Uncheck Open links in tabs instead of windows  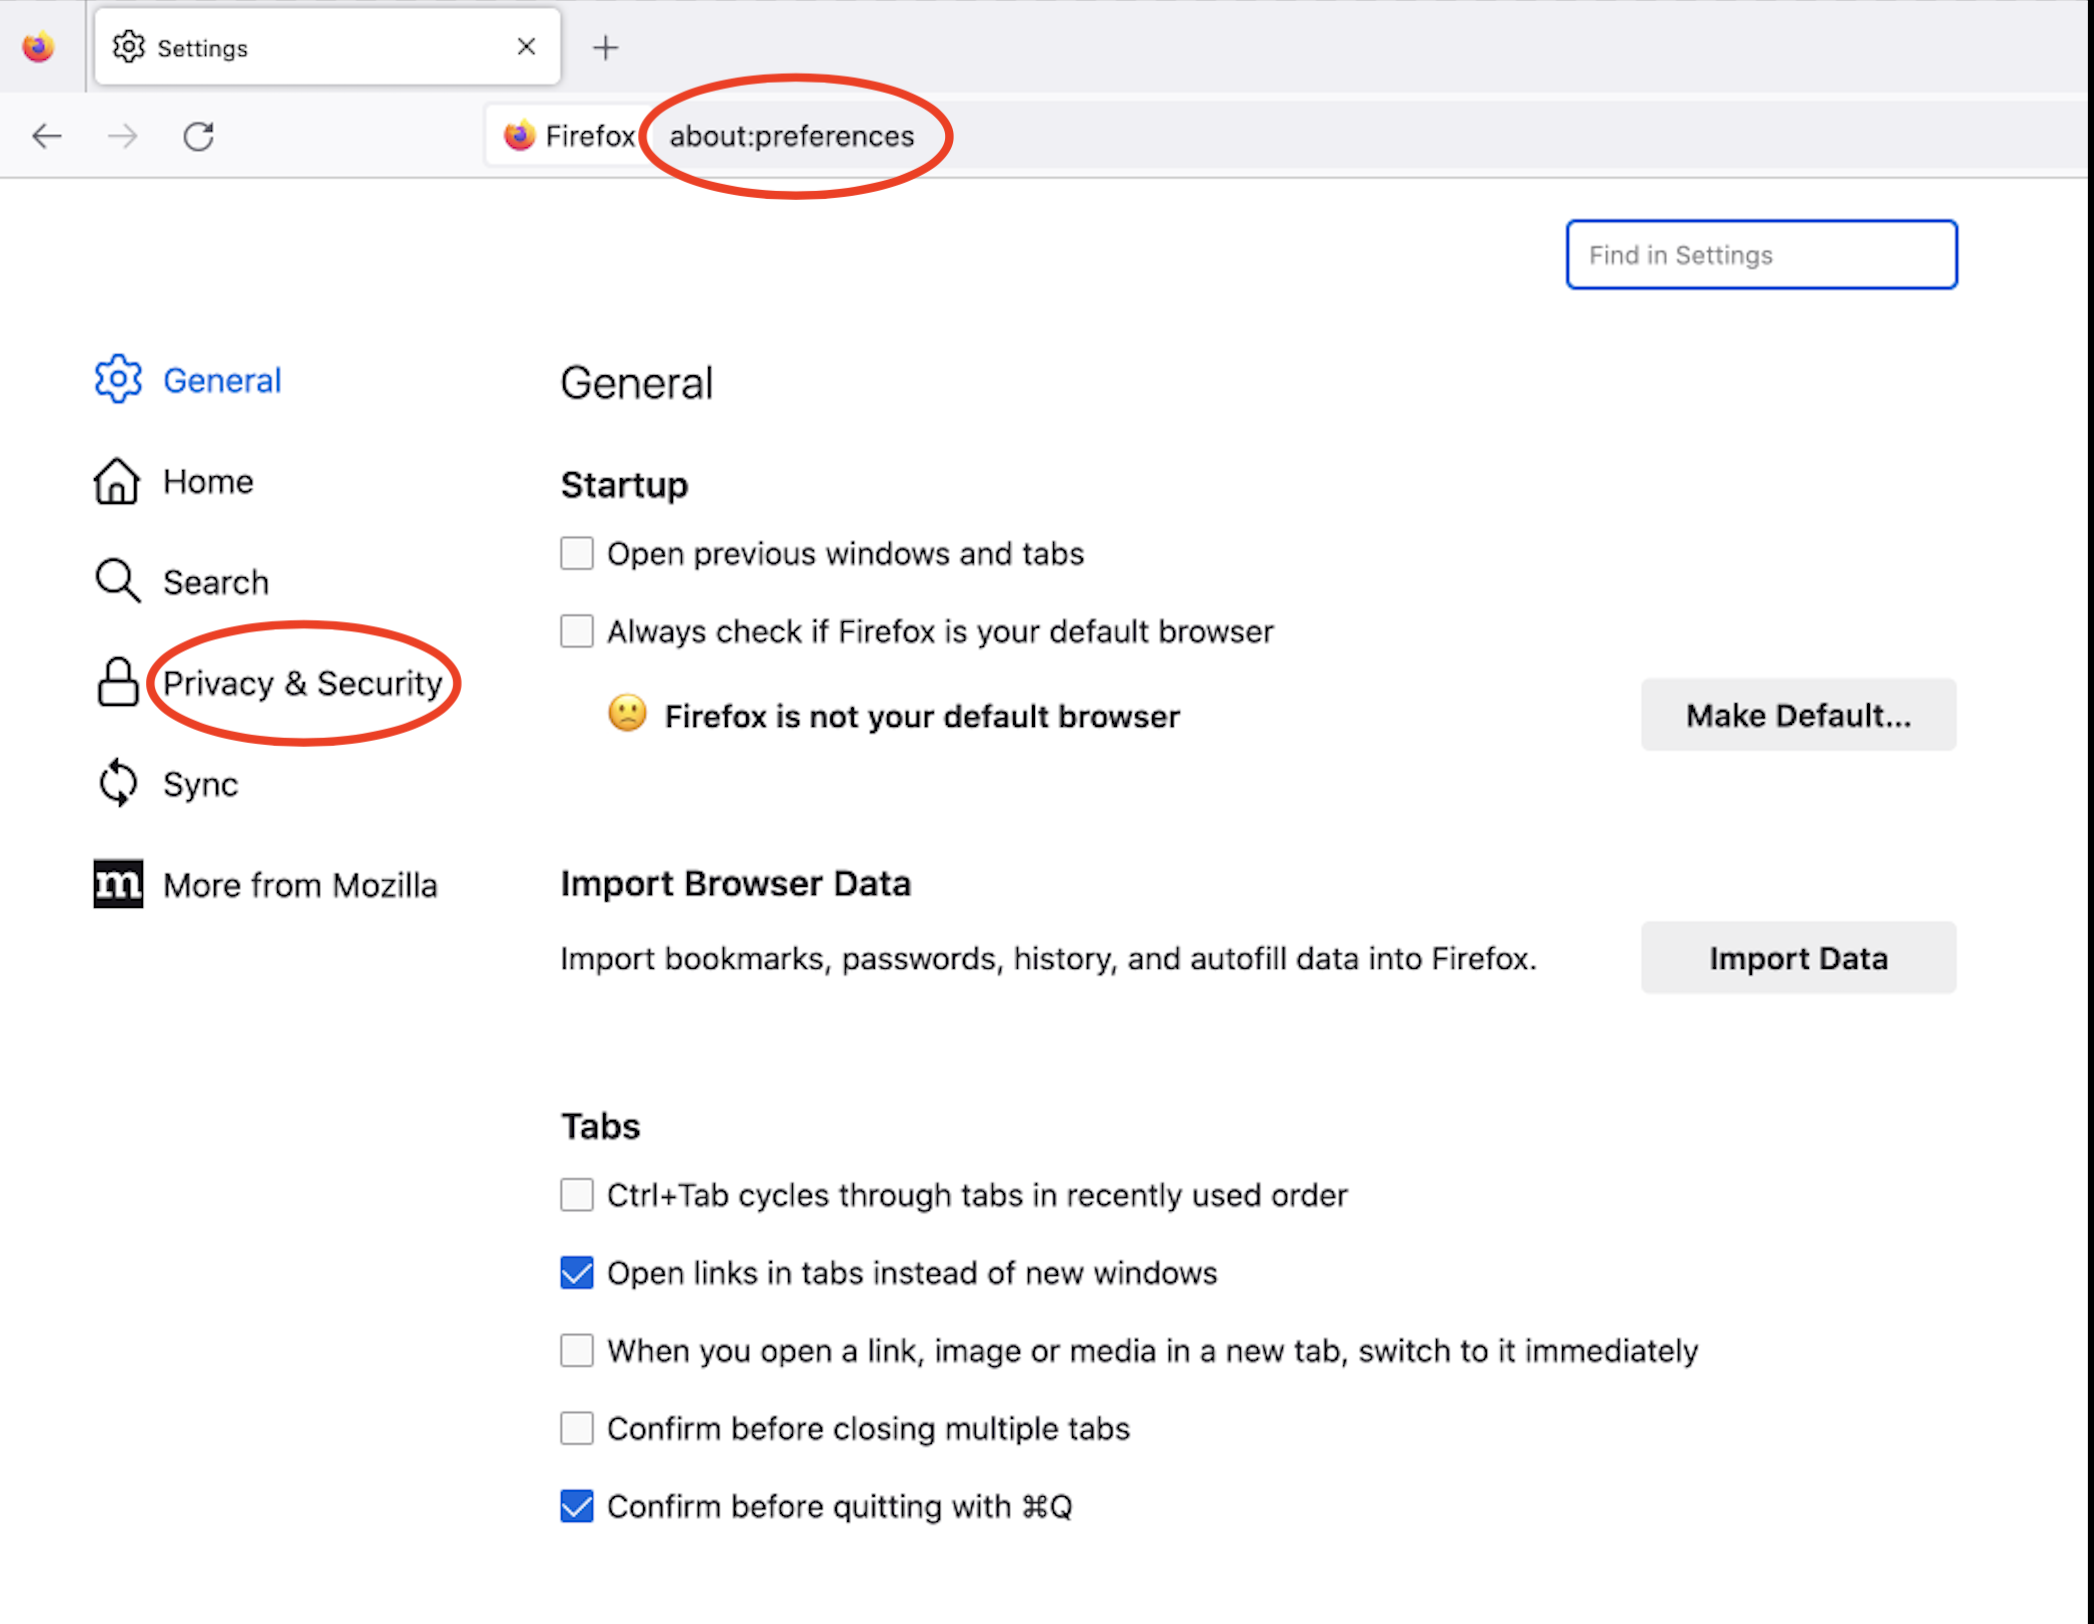click(577, 1273)
